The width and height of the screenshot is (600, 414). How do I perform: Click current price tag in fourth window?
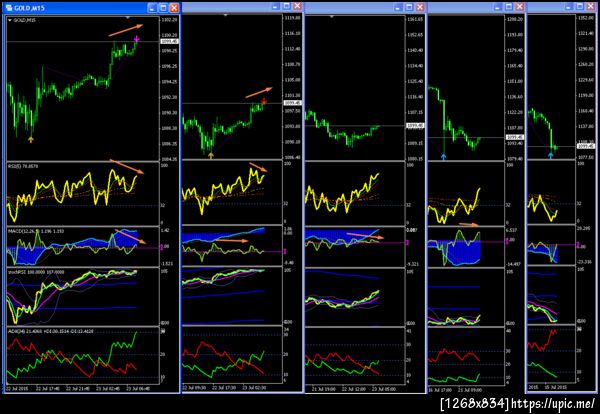pyautogui.click(x=515, y=137)
